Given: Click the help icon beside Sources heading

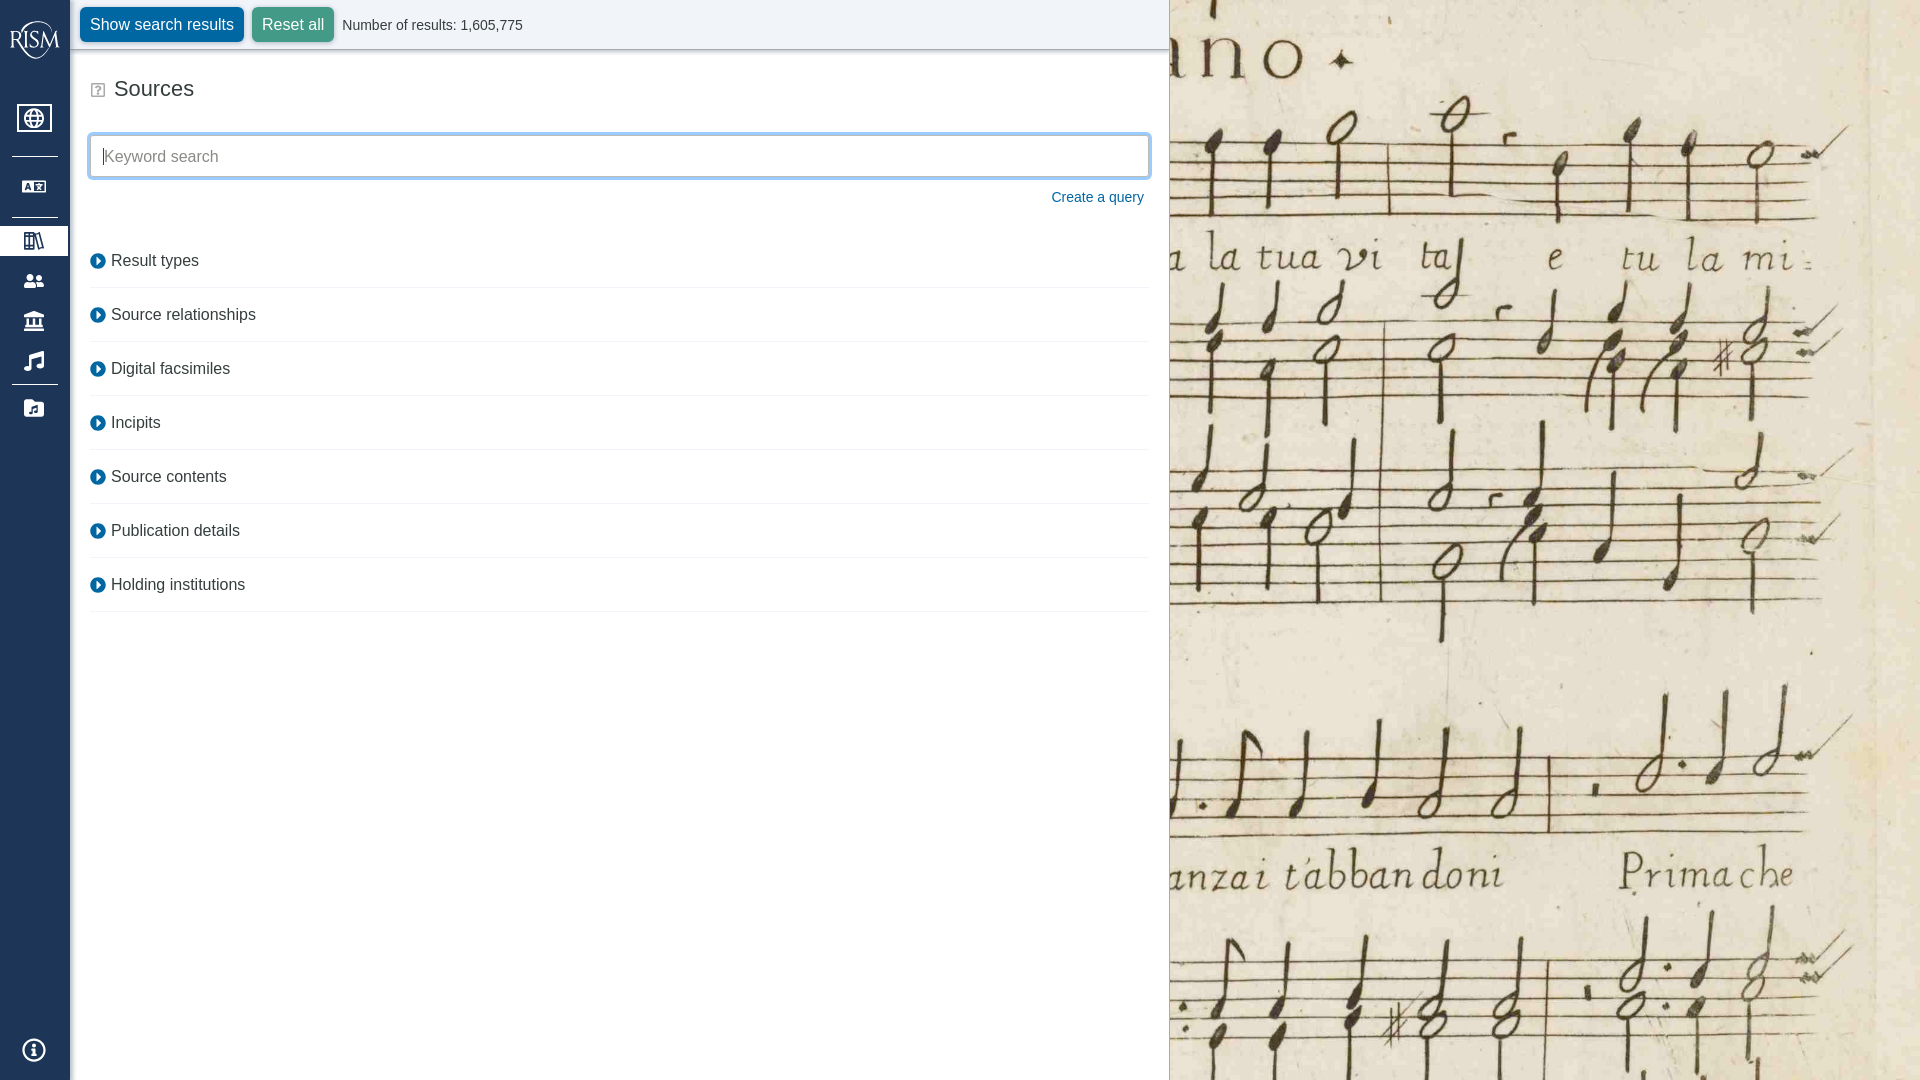Looking at the screenshot, I should pos(98,90).
